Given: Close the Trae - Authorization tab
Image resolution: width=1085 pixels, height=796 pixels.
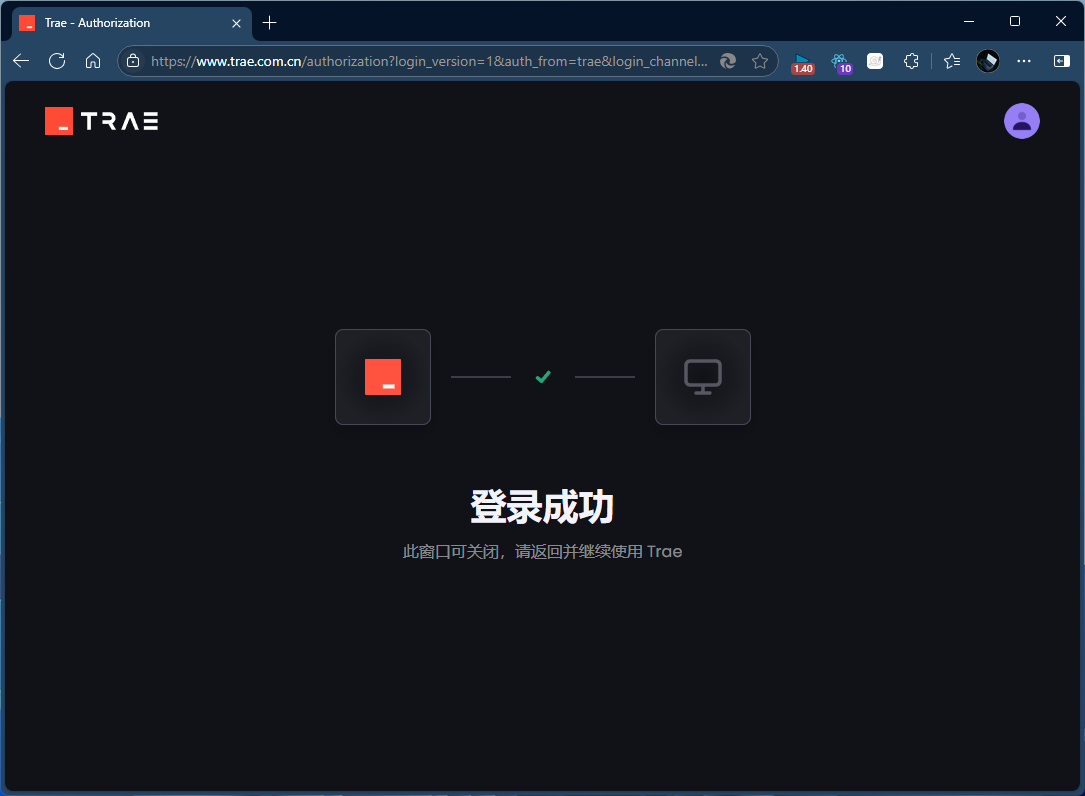Looking at the screenshot, I should coord(237,23).
